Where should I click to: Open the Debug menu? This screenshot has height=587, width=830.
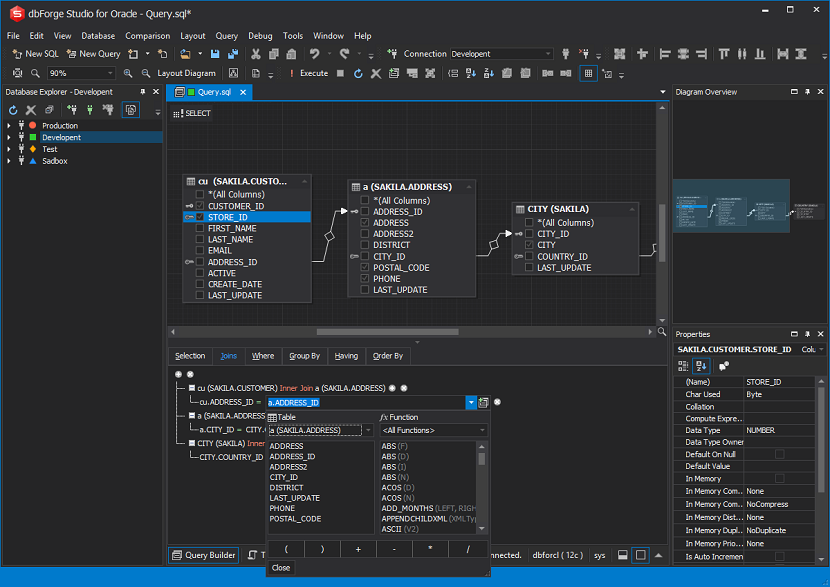[x=260, y=35]
